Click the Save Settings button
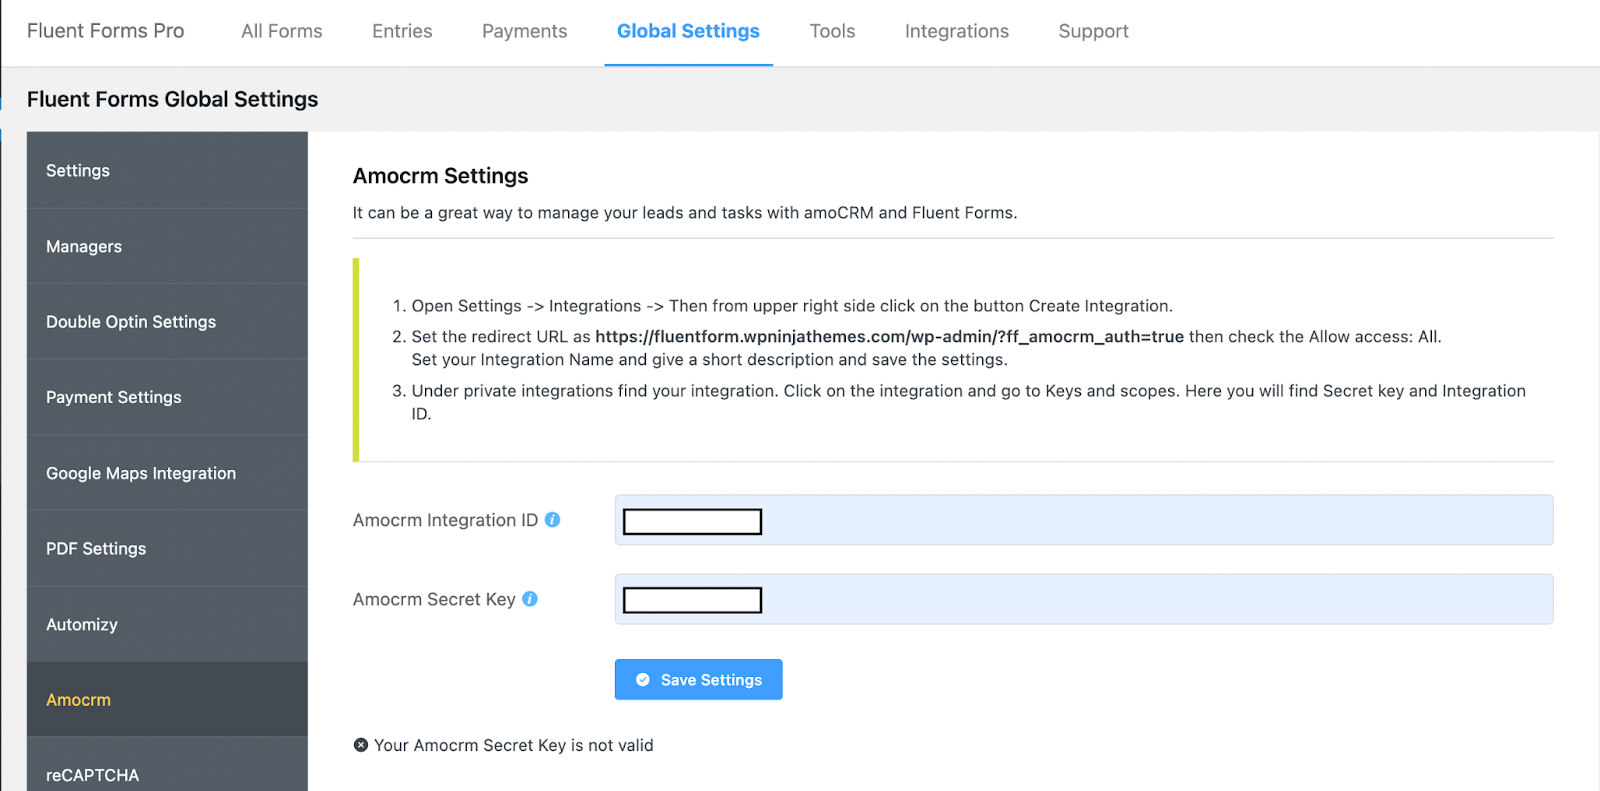 point(698,680)
